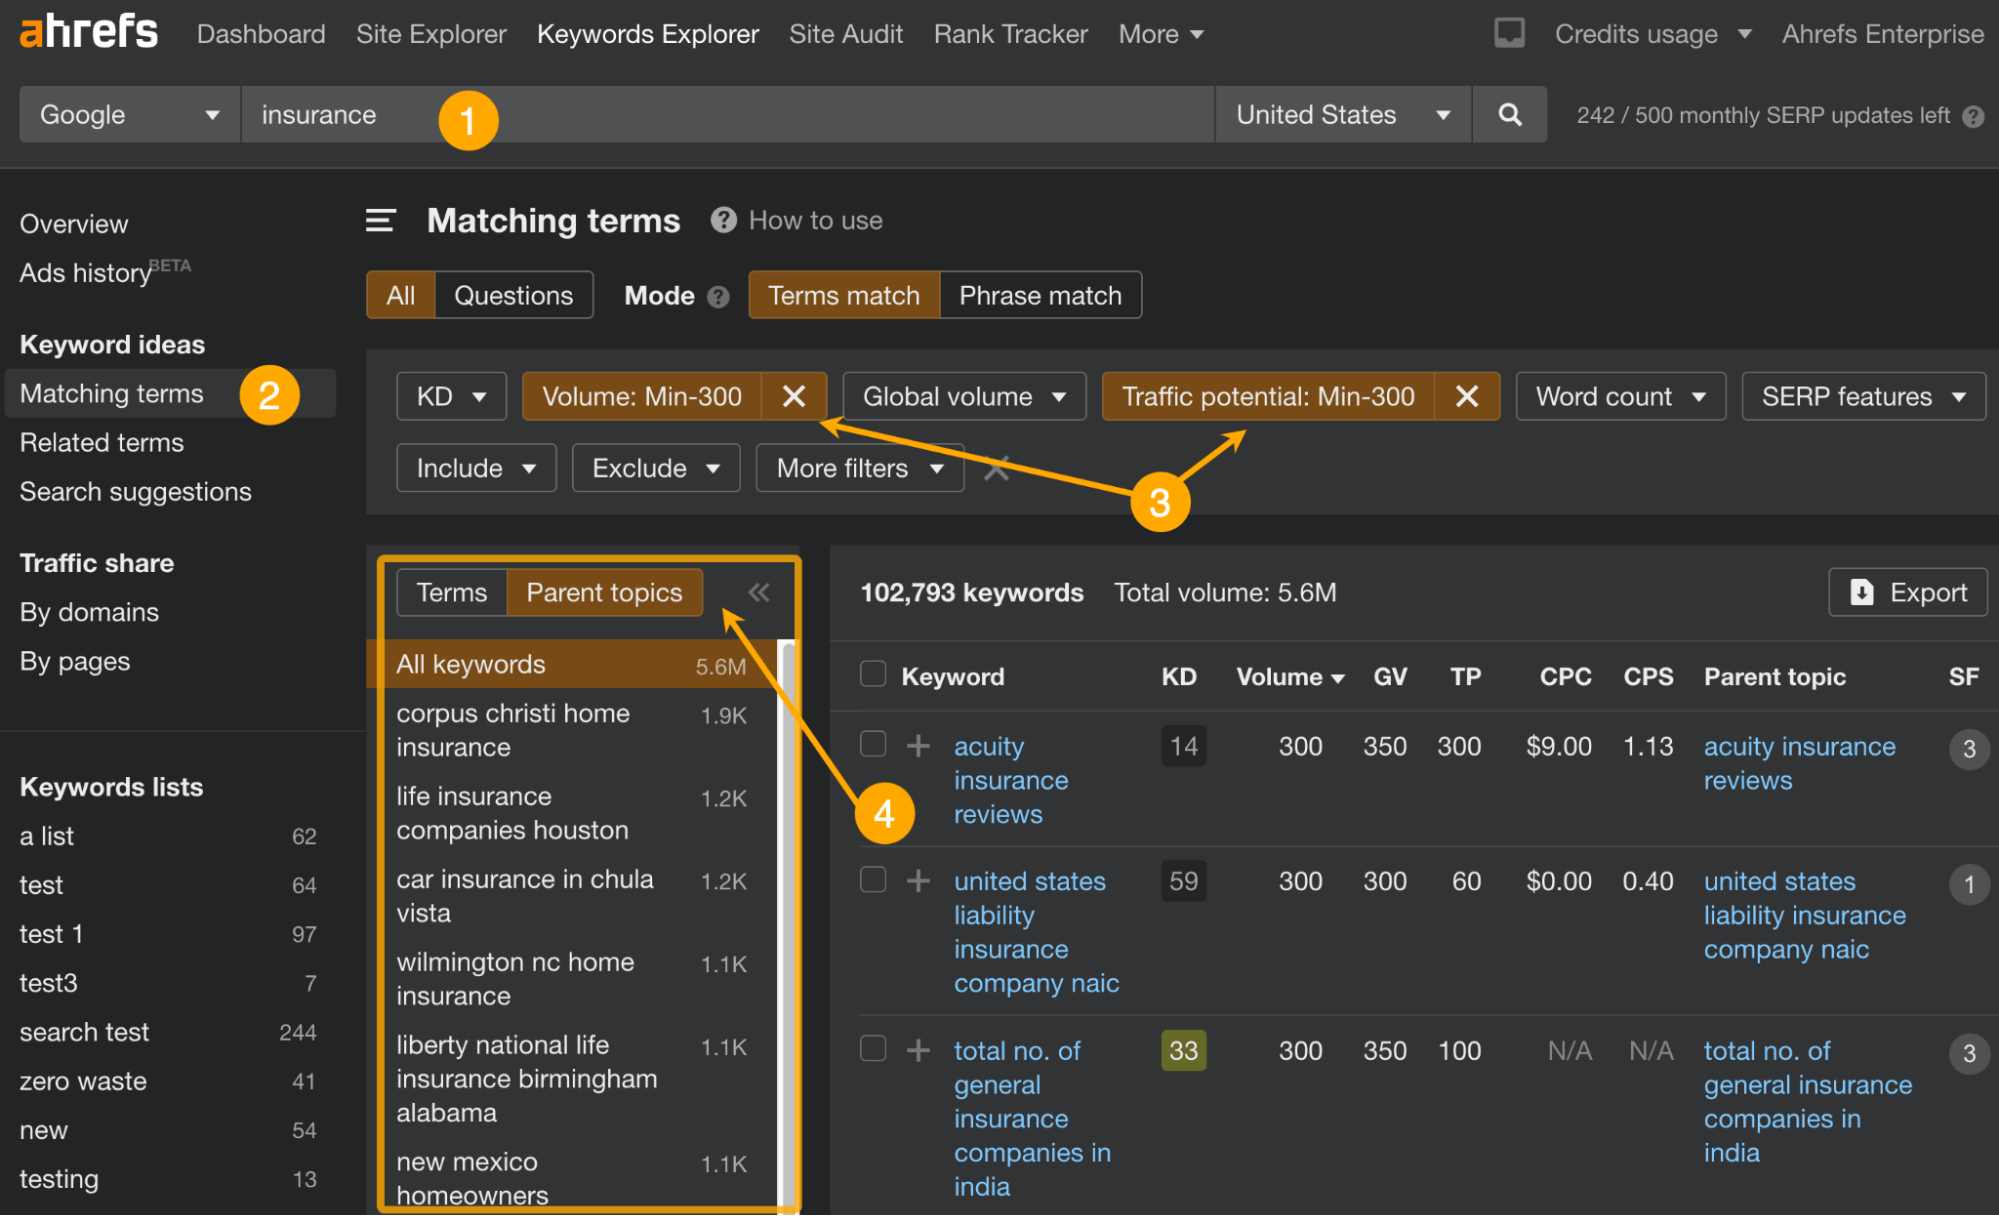Toggle the Volume Min-300 filter off
Image resolution: width=1999 pixels, height=1216 pixels.
pyautogui.click(x=795, y=397)
